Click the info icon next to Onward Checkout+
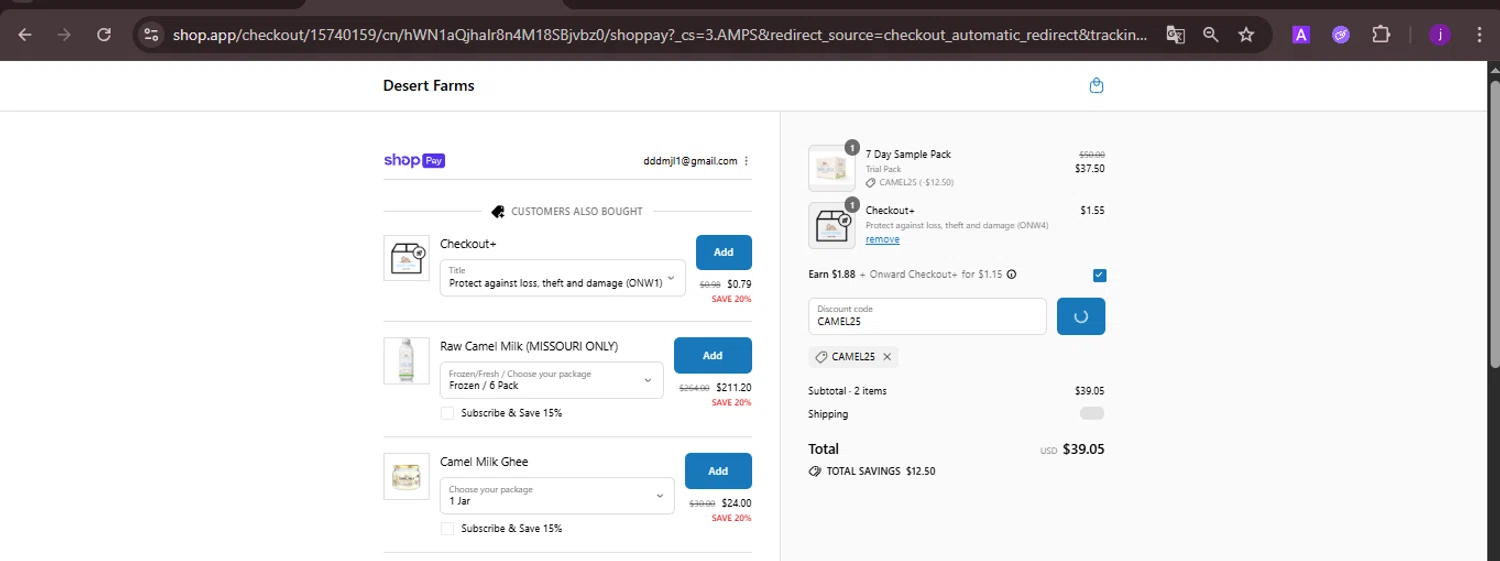Screen dimensions: 1500x561 tap(1011, 274)
